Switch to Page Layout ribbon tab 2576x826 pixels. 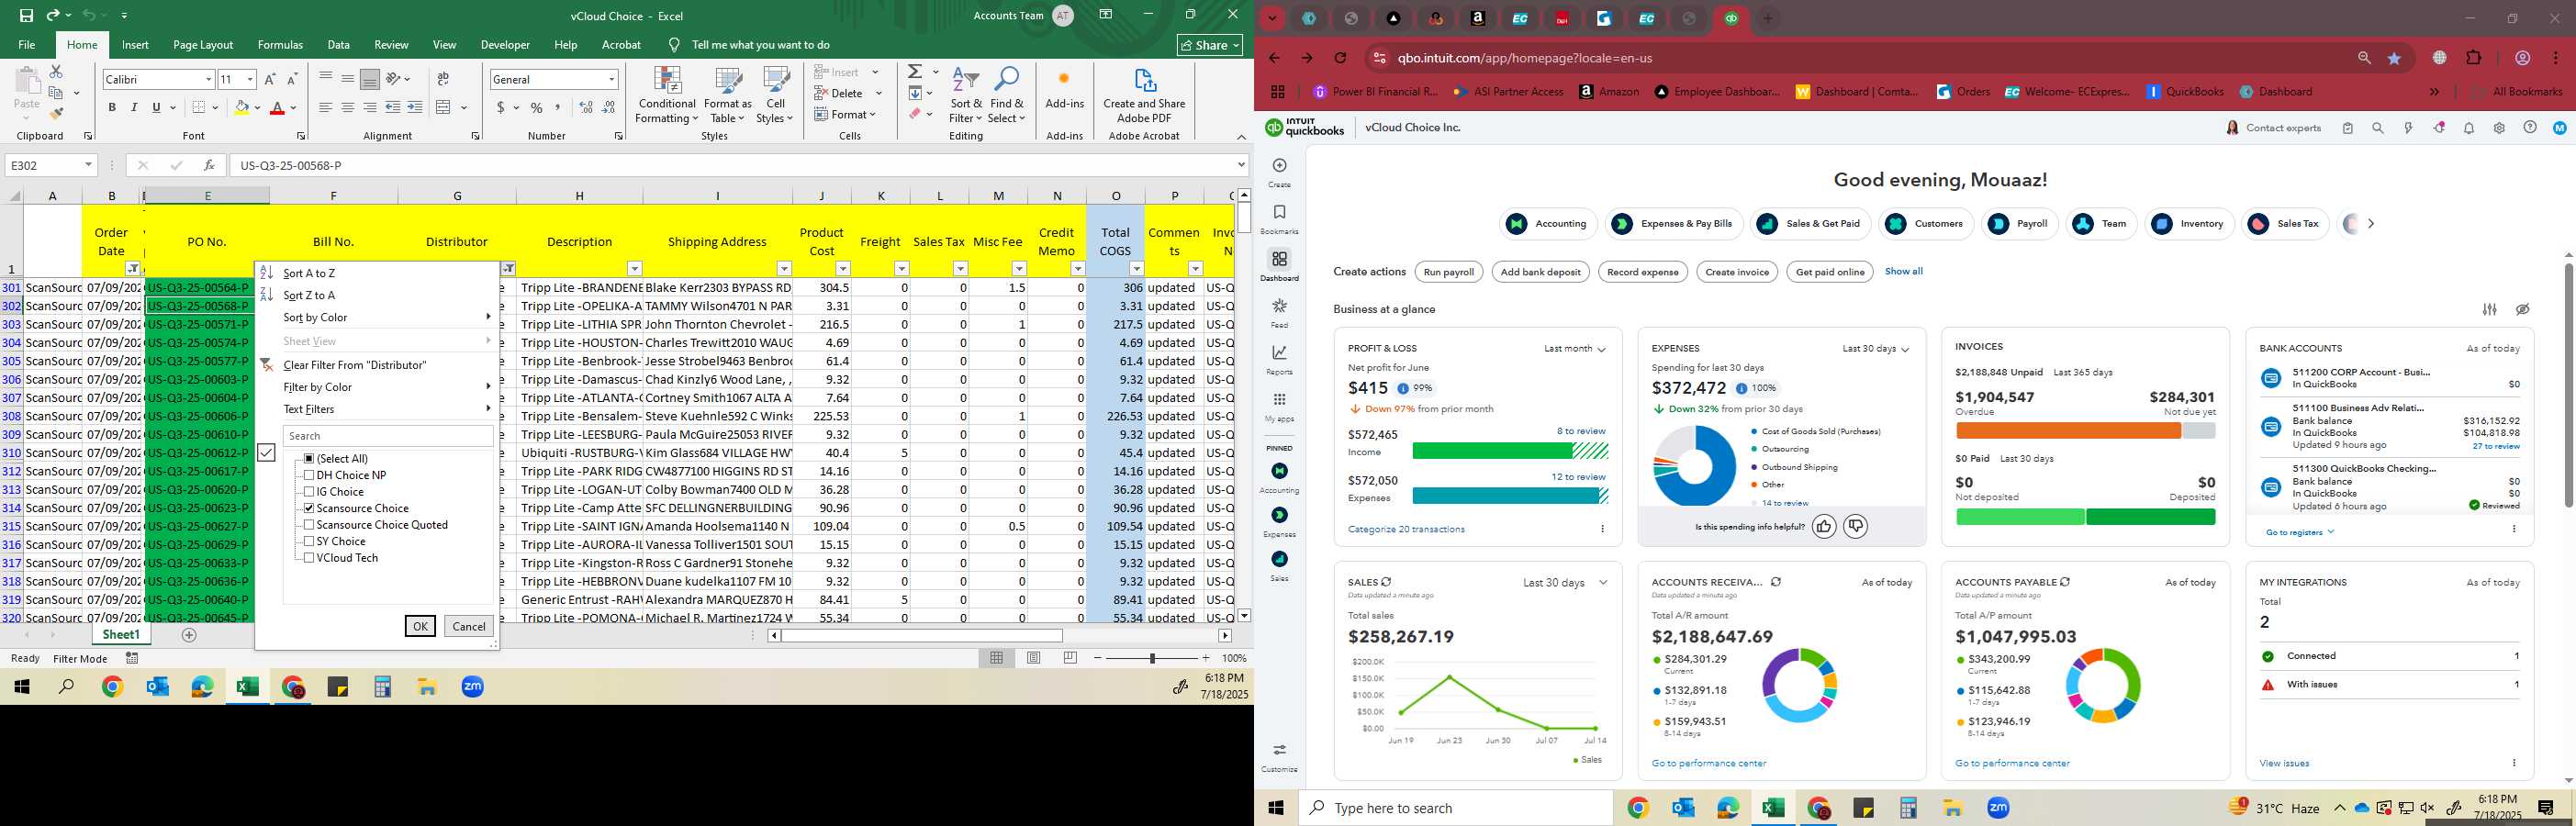[x=203, y=45]
